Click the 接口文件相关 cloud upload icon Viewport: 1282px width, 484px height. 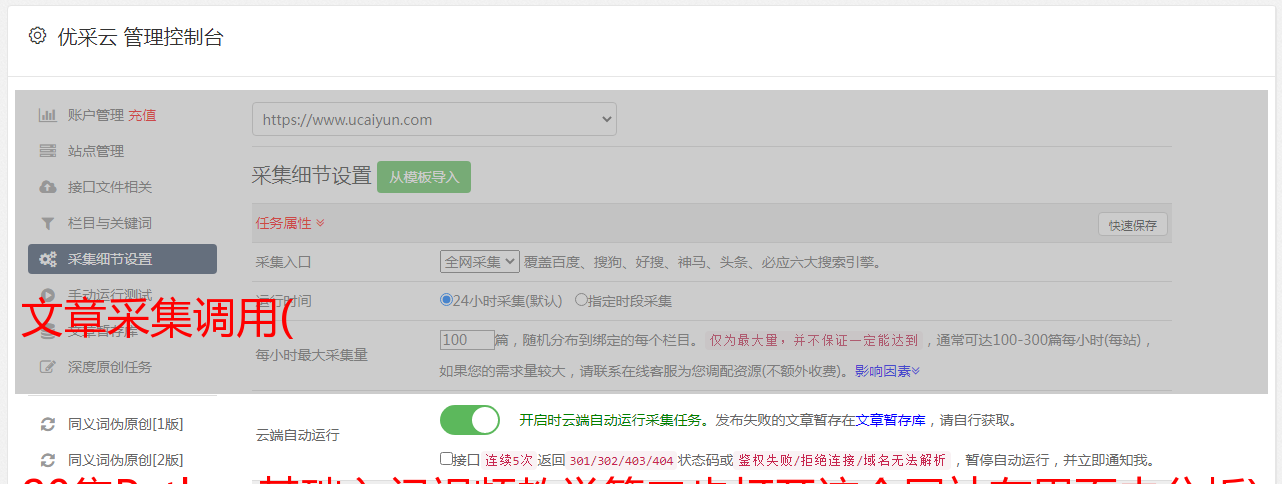pos(47,187)
